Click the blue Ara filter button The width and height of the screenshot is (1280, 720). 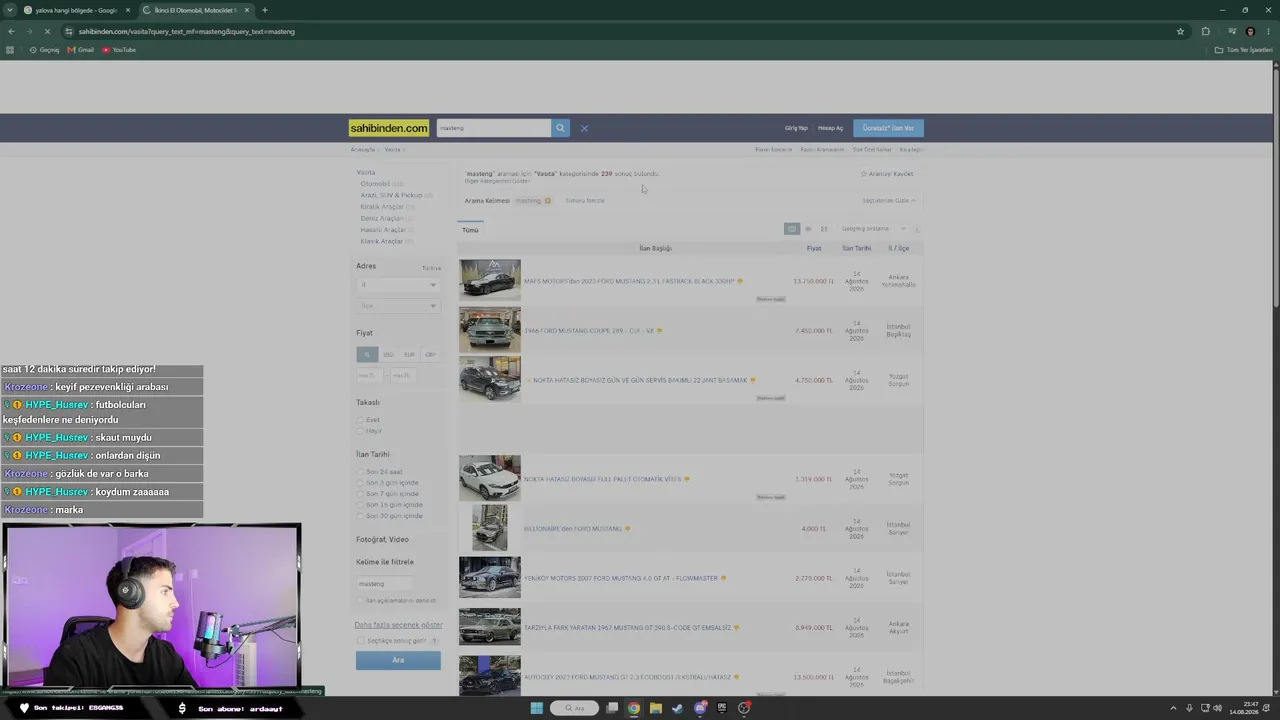pyautogui.click(x=398, y=660)
